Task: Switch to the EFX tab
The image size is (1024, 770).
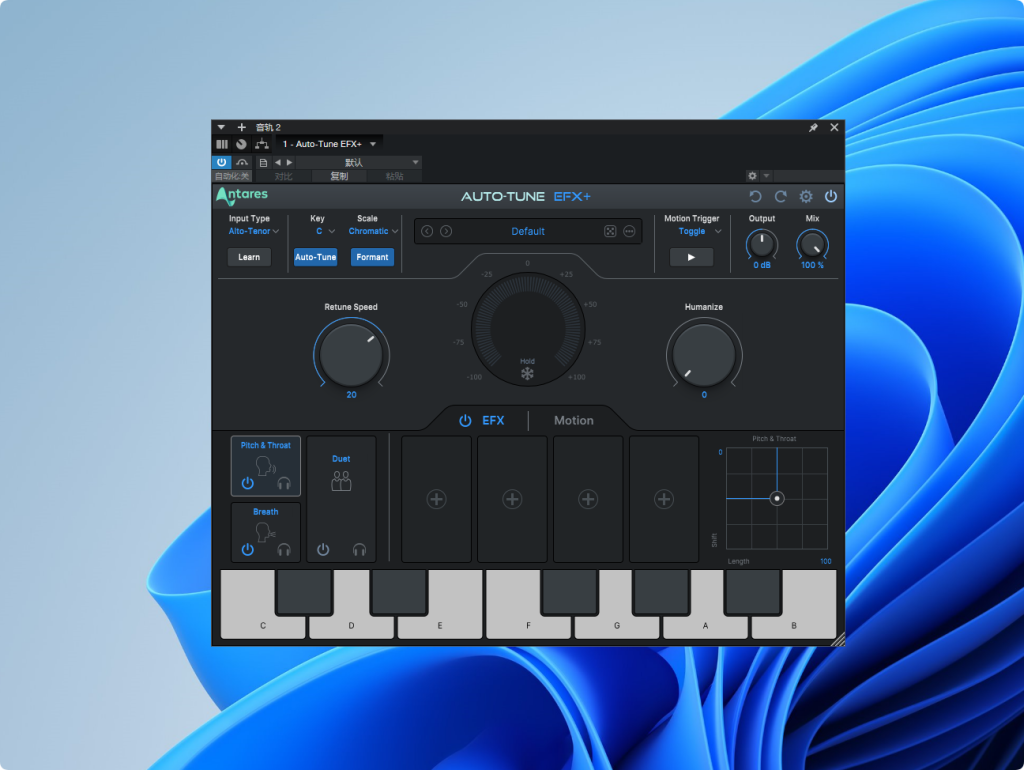Action: coord(493,421)
